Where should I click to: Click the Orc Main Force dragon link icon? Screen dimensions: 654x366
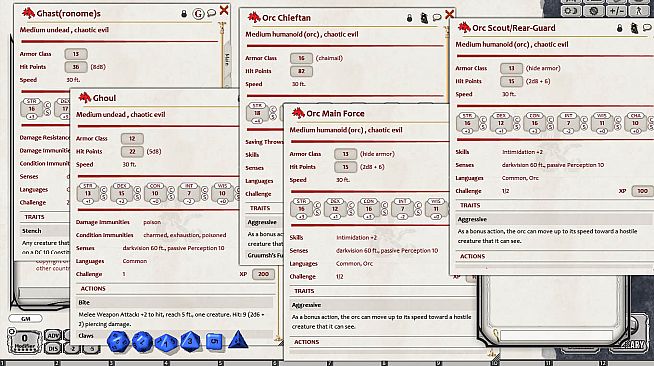point(298,113)
